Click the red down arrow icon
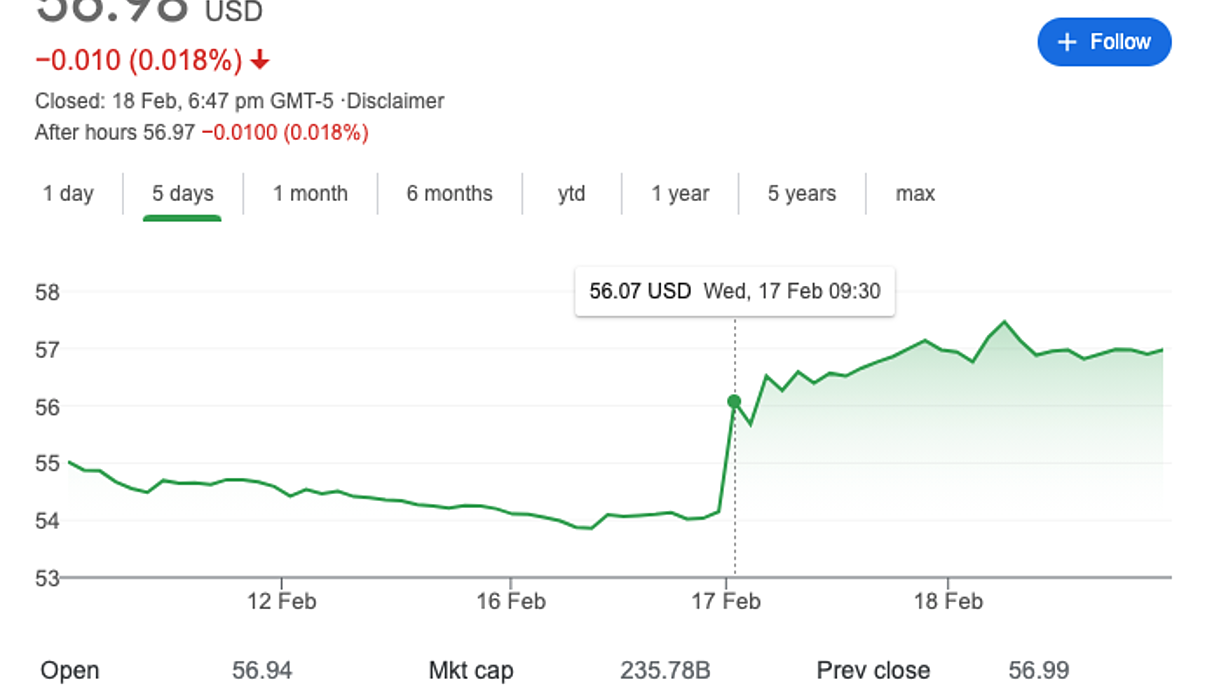The height and width of the screenshot is (690, 1226). click(260, 61)
